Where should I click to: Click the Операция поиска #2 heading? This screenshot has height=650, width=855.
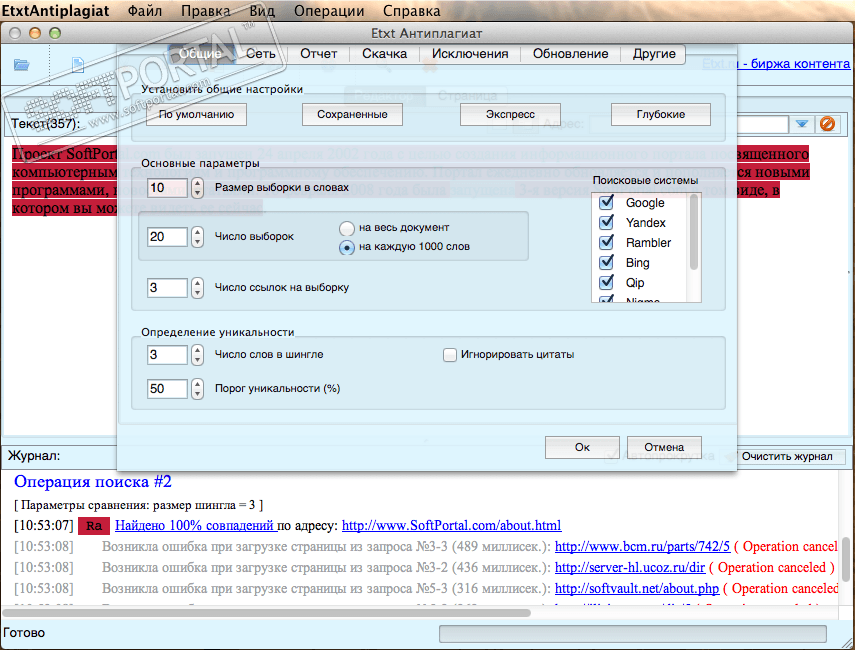tap(93, 482)
